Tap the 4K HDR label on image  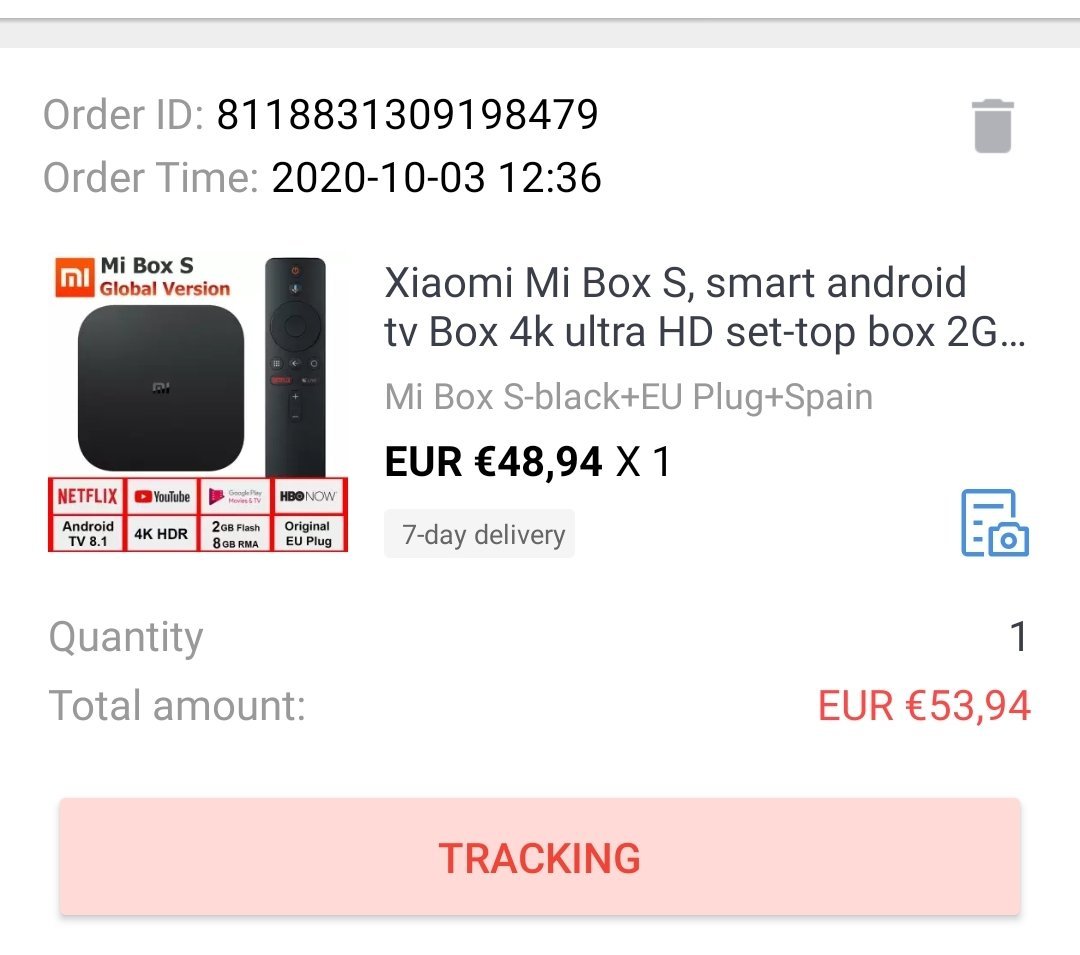[x=161, y=534]
